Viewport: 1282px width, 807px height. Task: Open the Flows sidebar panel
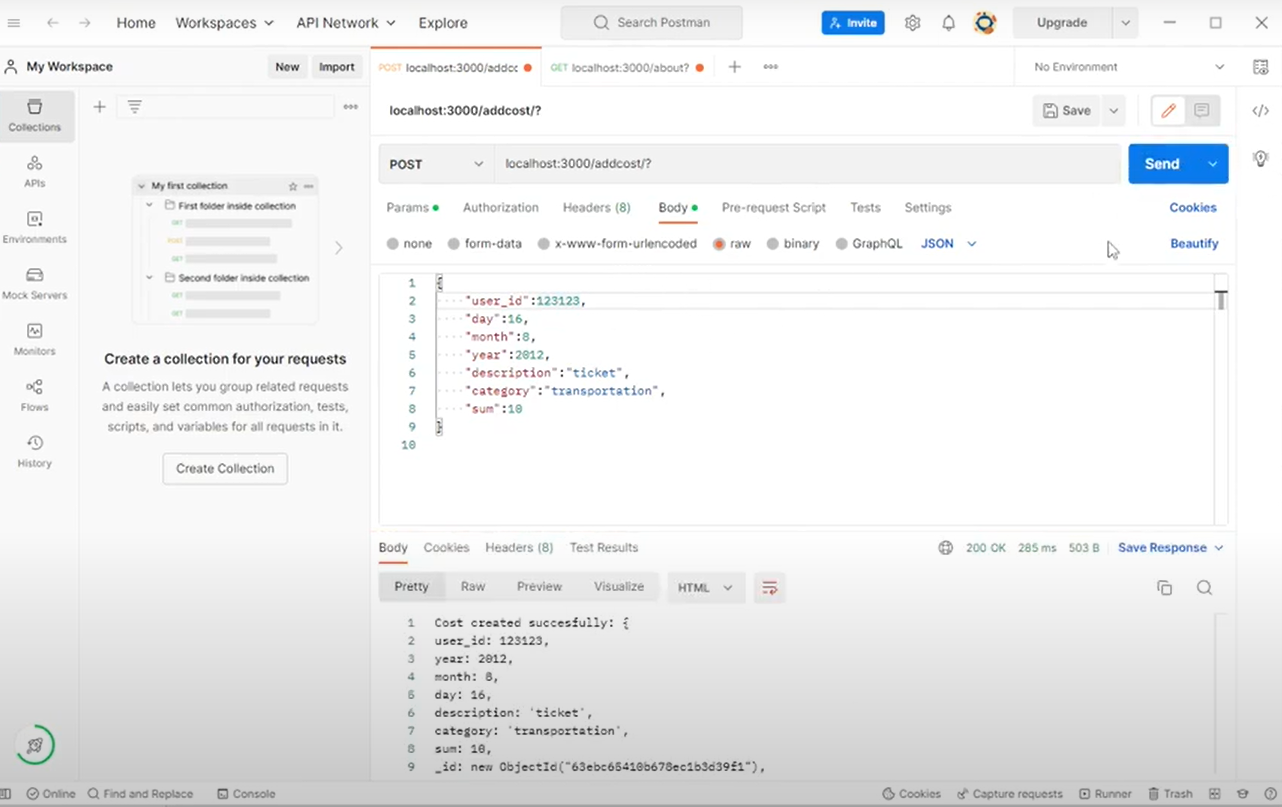(35, 396)
